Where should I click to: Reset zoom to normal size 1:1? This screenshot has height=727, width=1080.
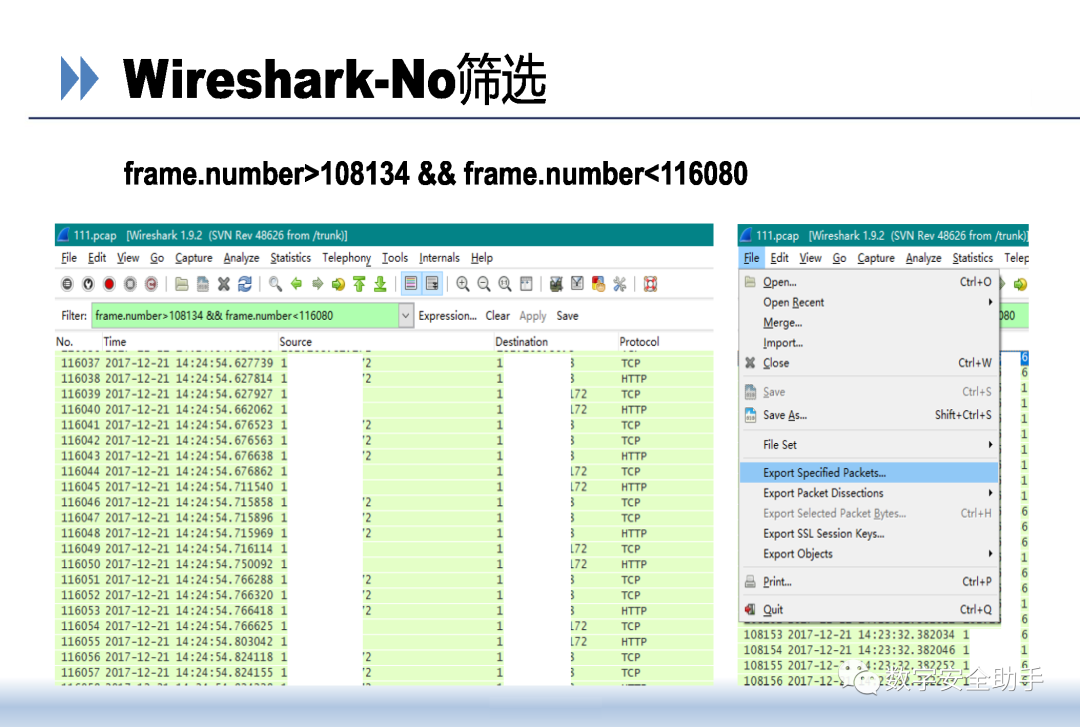pos(505,284)
